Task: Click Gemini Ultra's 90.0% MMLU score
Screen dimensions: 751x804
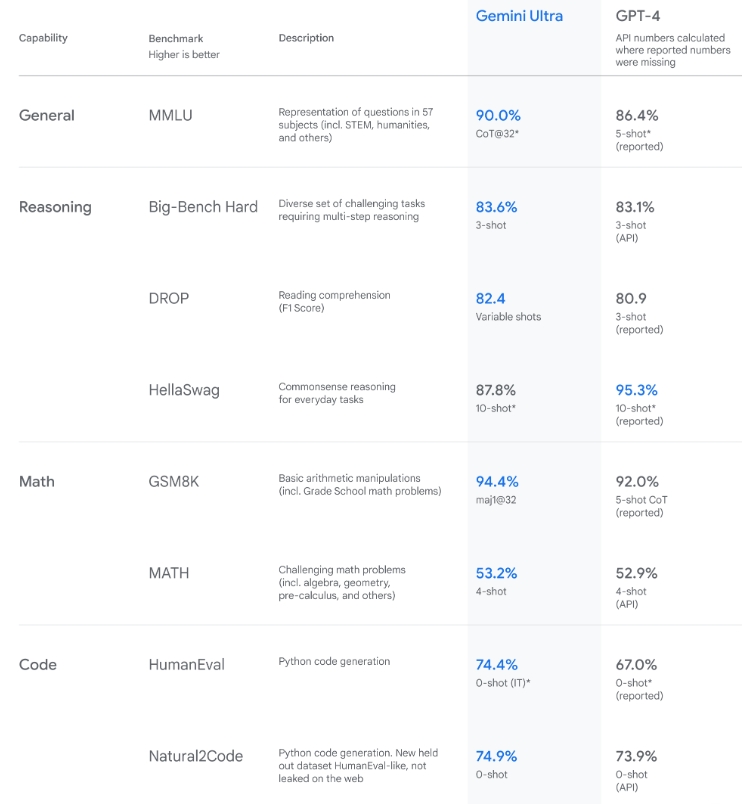Action: [x=498, y=115]
